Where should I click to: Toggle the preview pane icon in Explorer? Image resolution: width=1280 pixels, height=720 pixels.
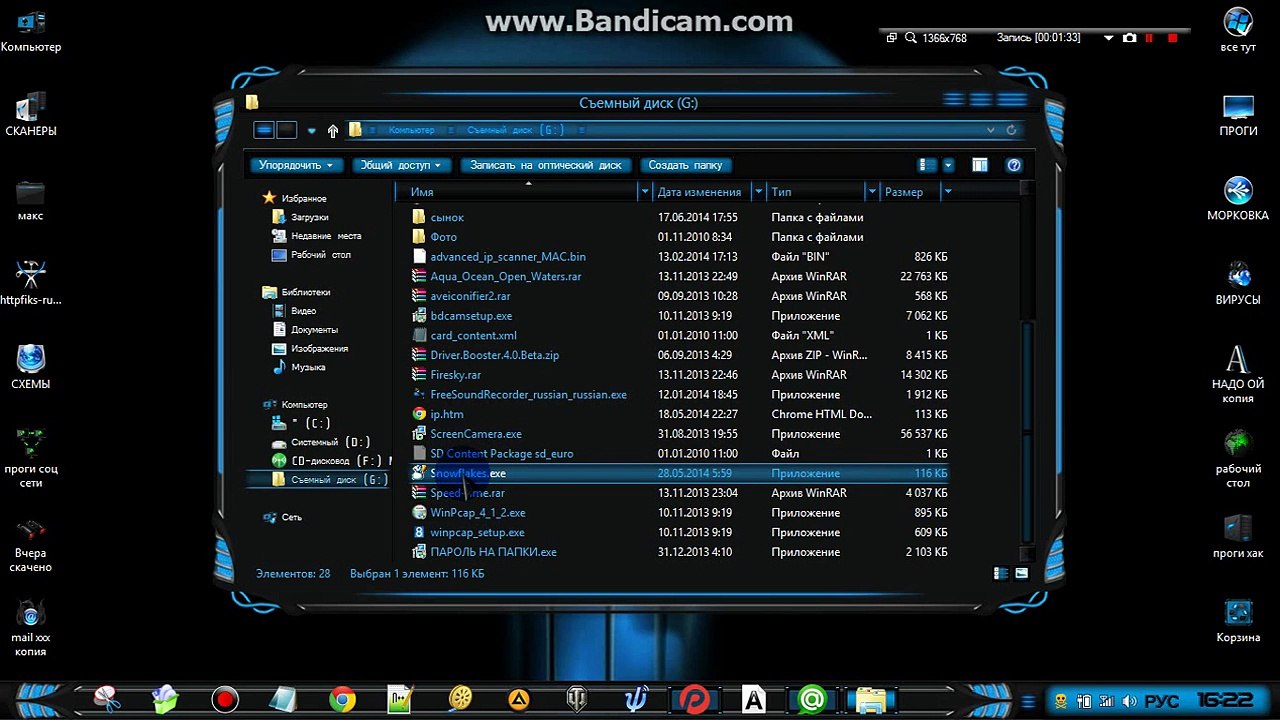point(980,165)
